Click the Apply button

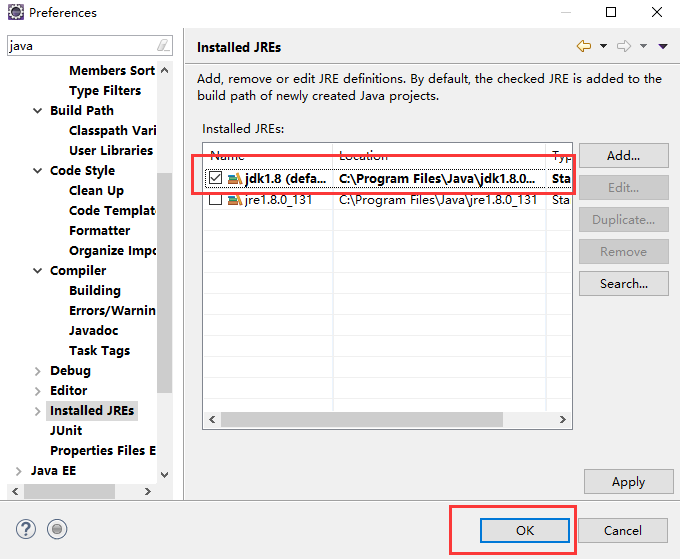628,482
